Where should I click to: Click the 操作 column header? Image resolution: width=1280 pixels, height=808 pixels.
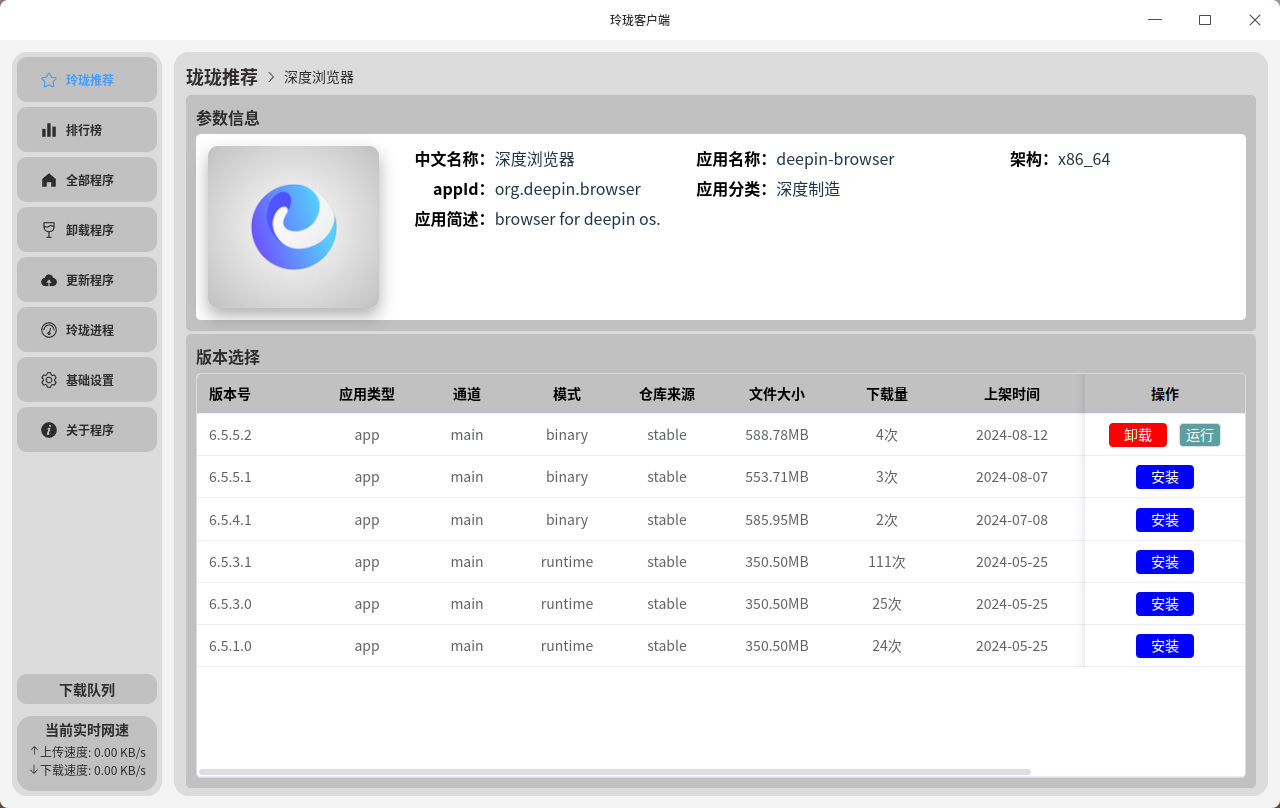(1165, 394)
